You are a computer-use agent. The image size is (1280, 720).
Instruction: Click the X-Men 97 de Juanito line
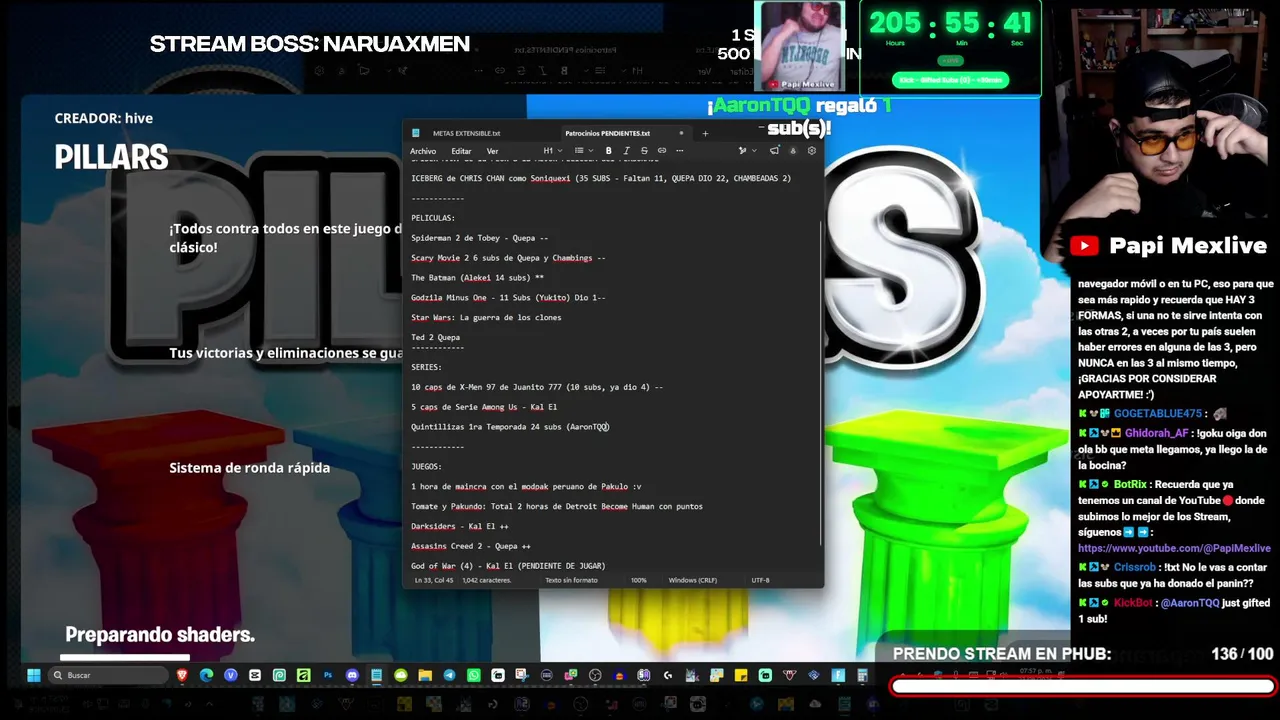(x=537, y=387)
